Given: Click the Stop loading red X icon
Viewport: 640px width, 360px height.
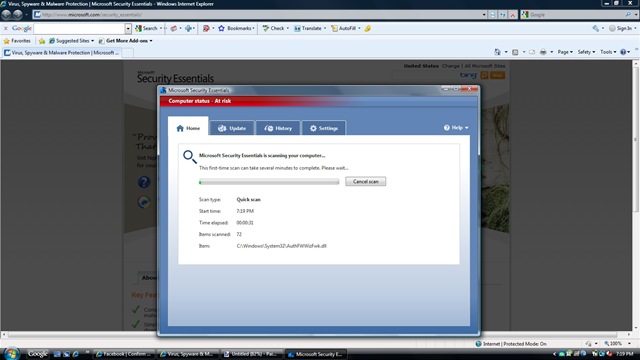Looking at the screenshot, I should point(513,15).
